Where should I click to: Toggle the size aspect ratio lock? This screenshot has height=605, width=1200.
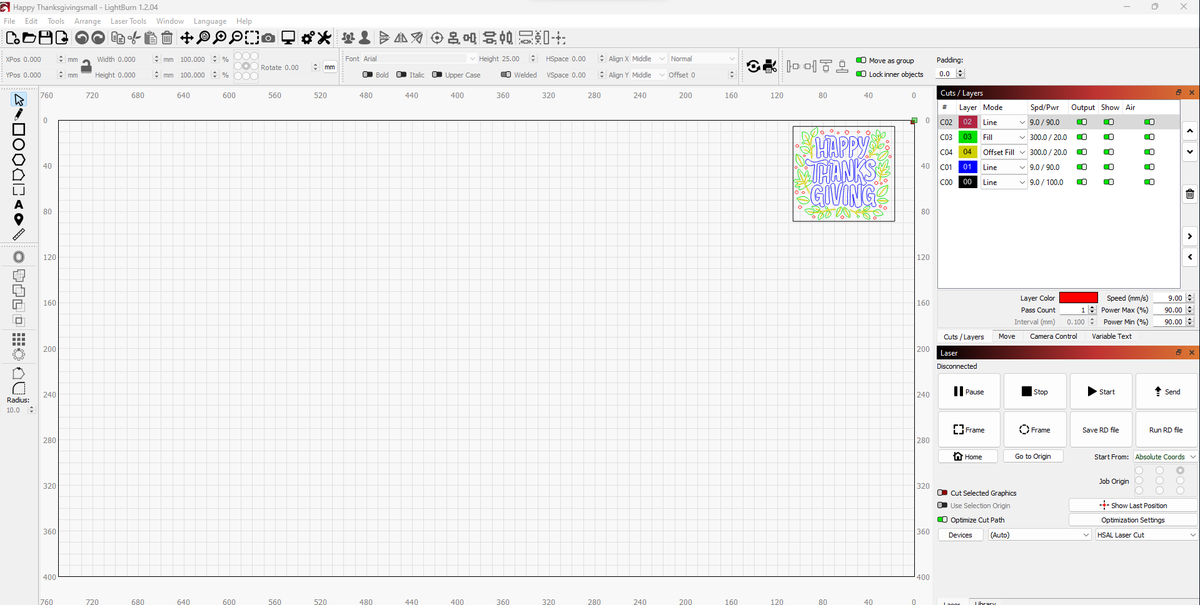click(x=86, y=67)
